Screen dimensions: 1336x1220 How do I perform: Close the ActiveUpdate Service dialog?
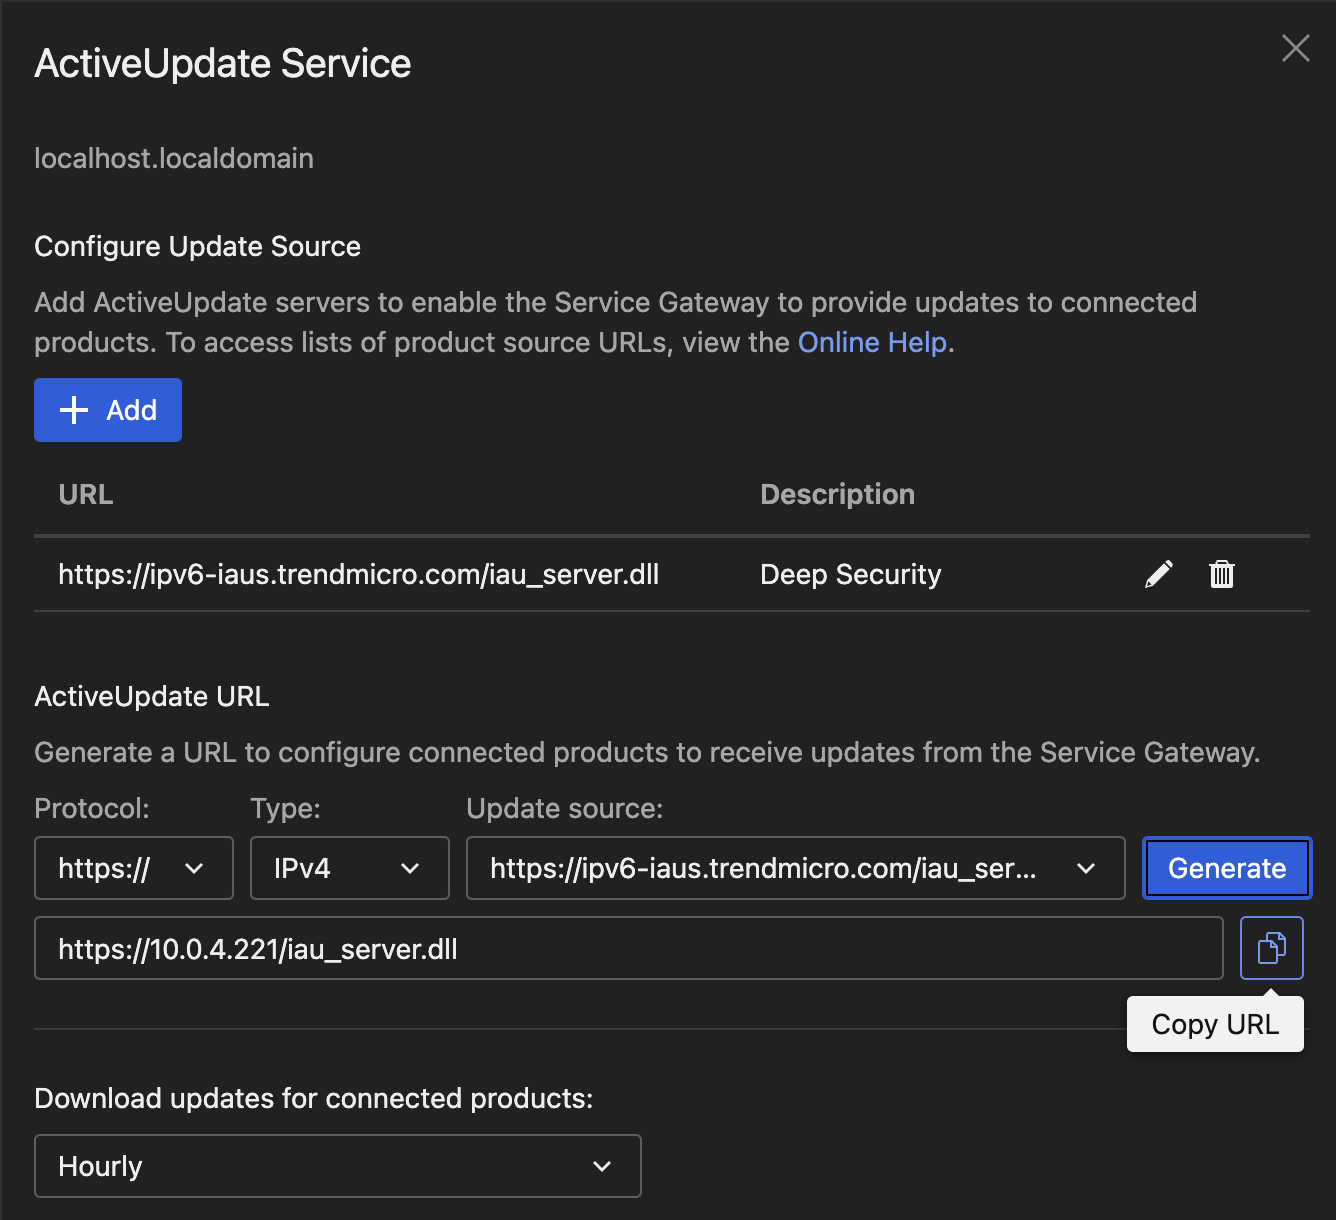(1296, 48)
